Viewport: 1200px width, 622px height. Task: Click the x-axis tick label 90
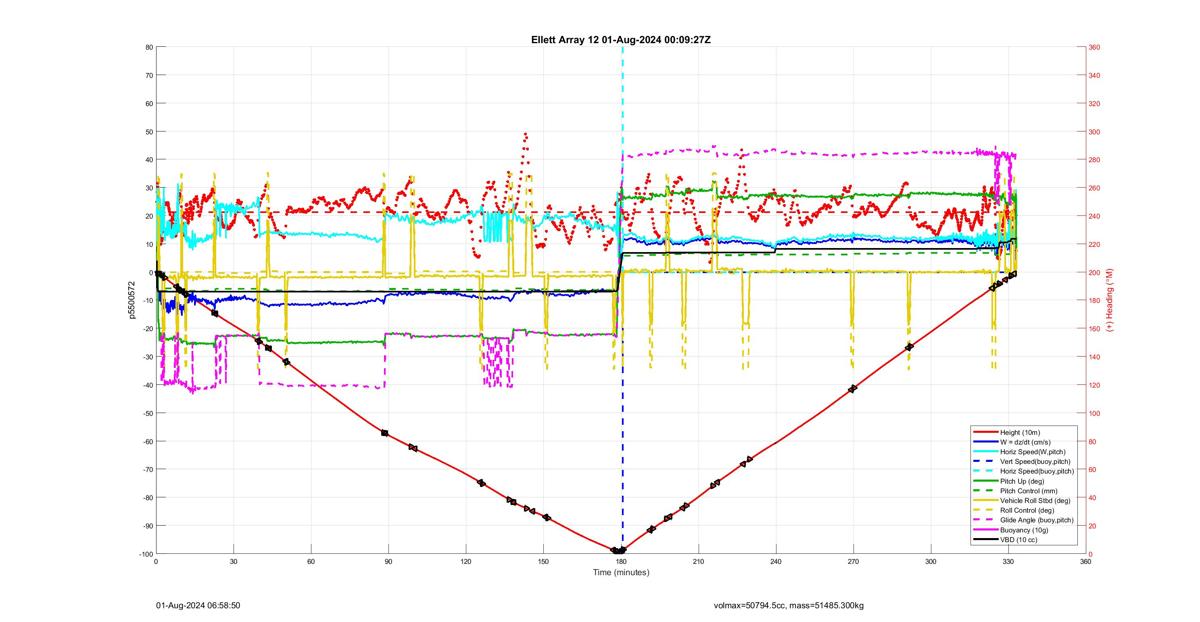pos(388,562)
